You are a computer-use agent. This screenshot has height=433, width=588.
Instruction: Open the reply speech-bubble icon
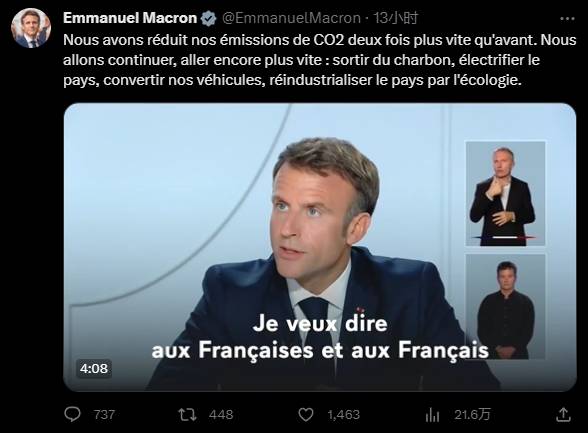pos(72,414)
